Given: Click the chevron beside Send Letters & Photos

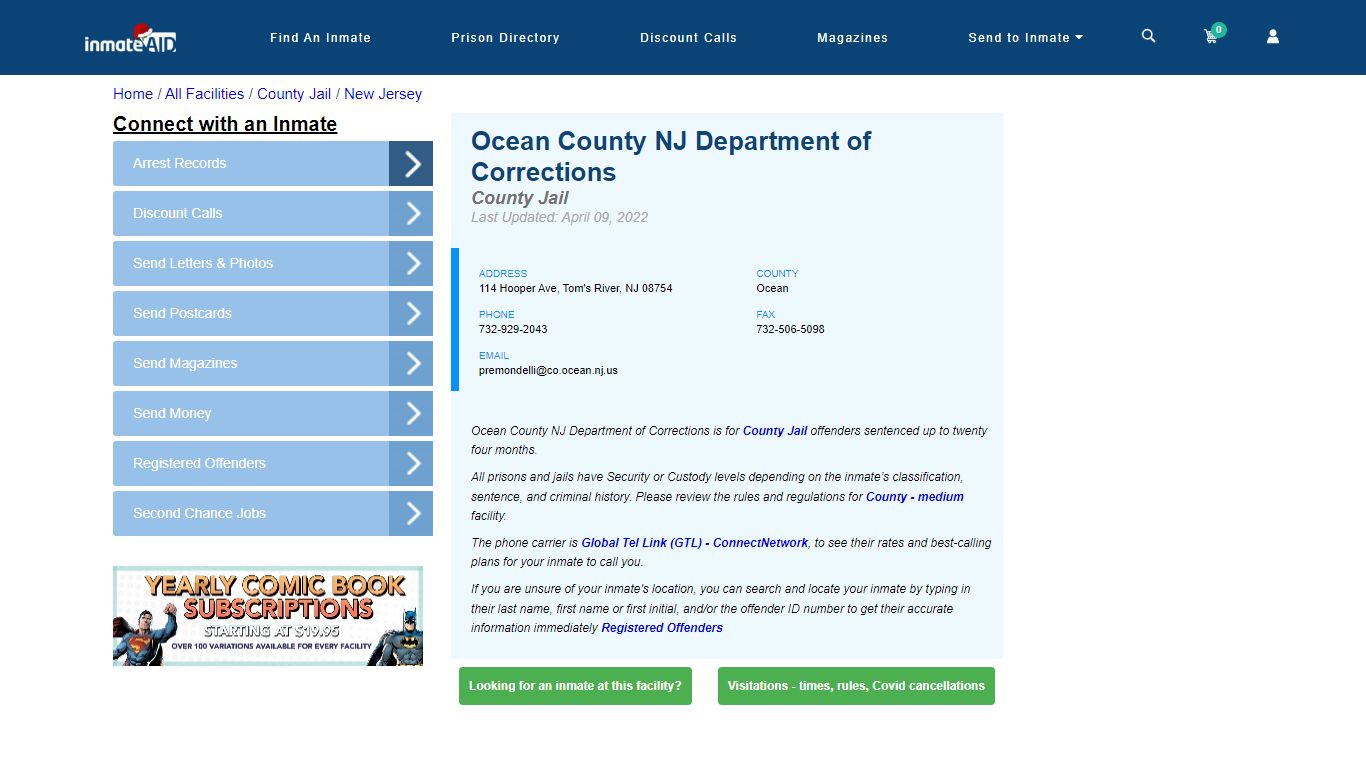Looking at the screenshot, I should 411,263.
